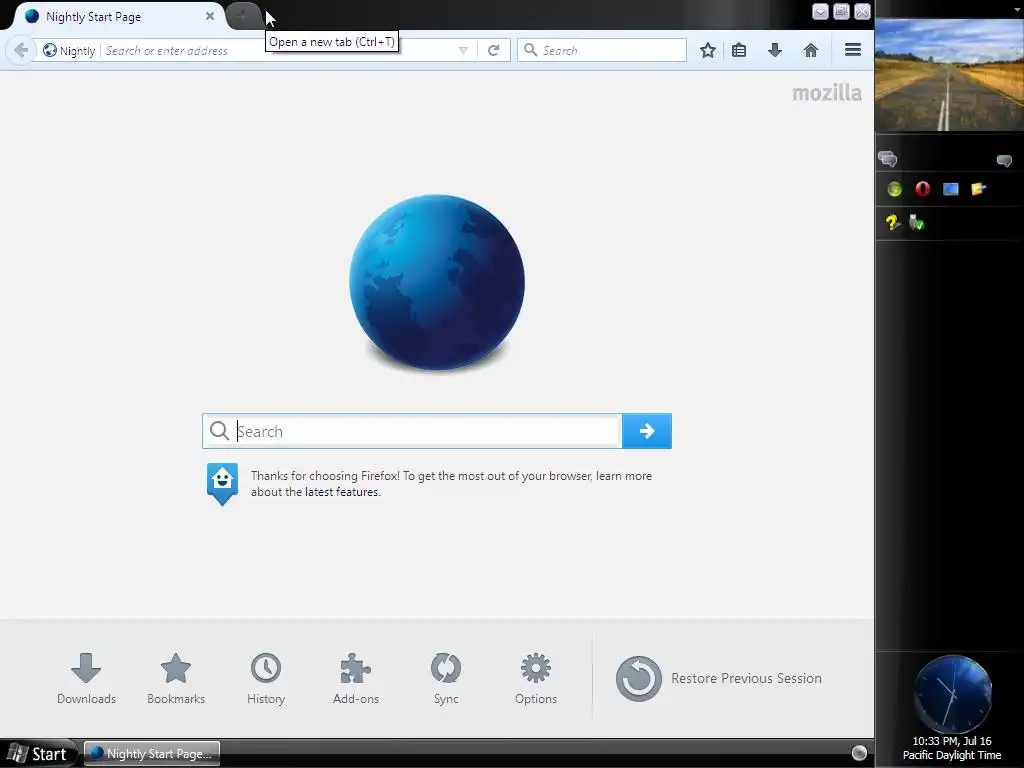Open a new tab with the plus button
Viewport: 1024px width, 768px height.
tap(243, 16)
